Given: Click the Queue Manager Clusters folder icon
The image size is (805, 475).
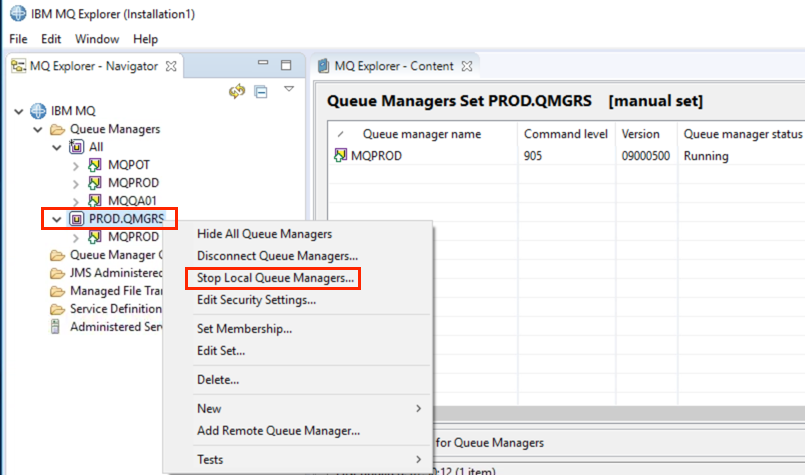Looking at the screenshot, I should 57,255.
